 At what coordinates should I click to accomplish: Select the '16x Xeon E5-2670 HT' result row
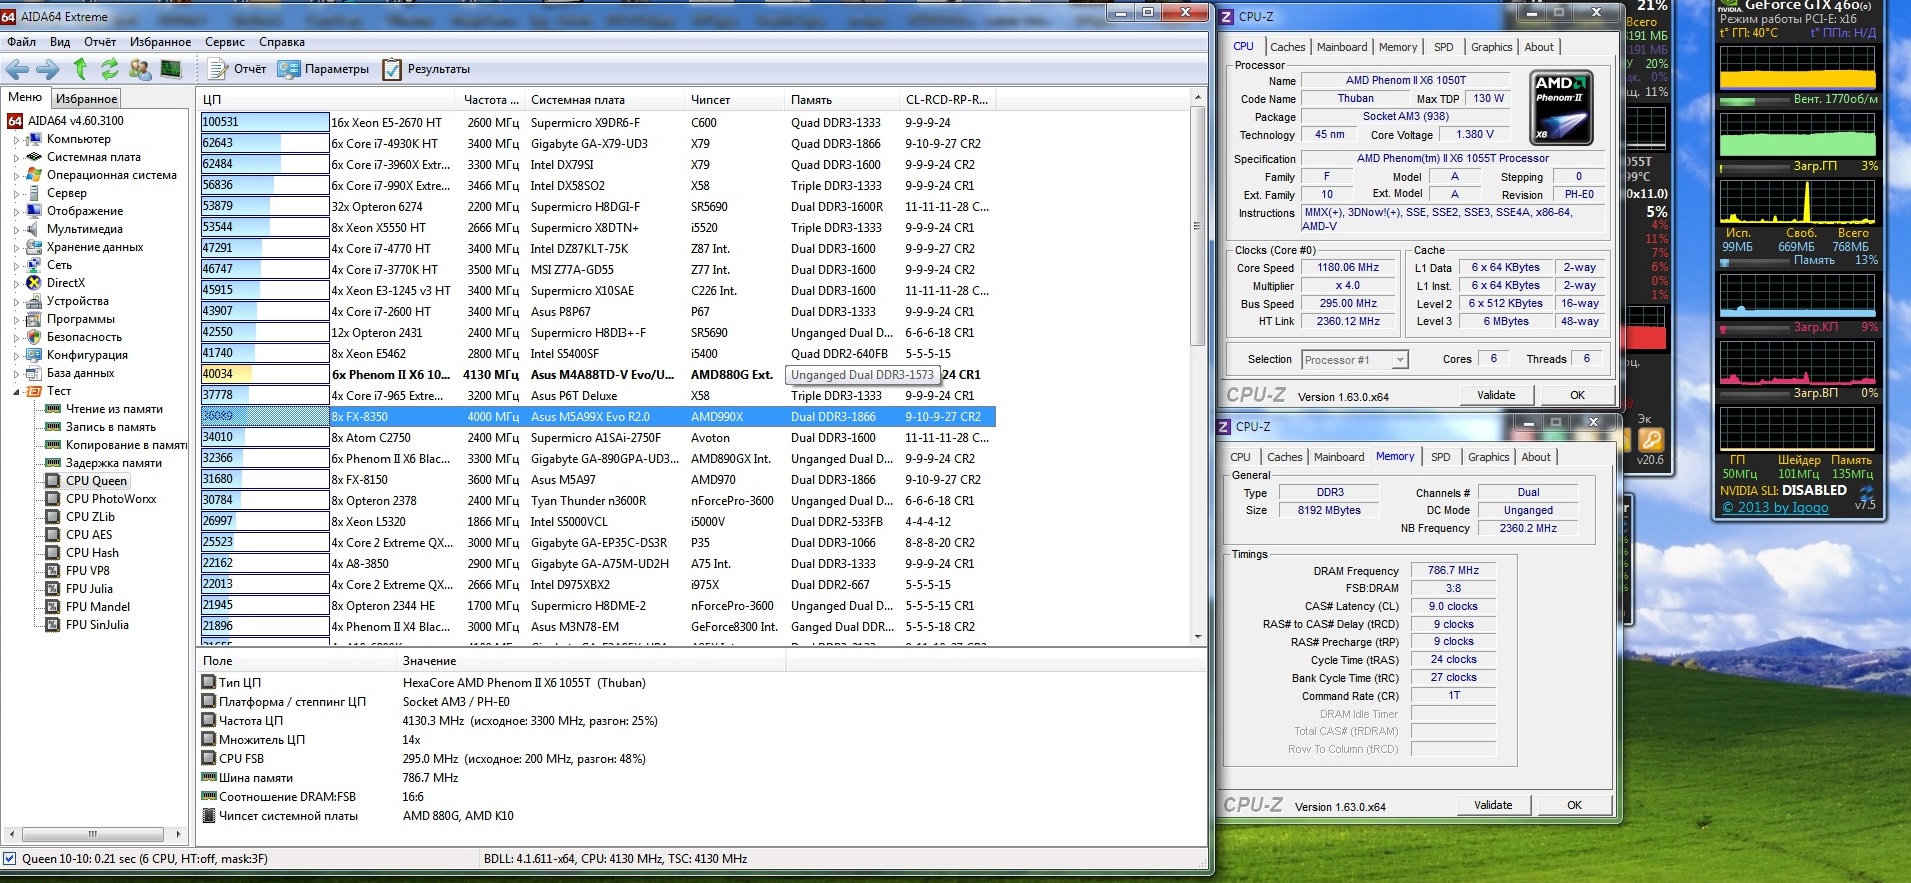coord(598,123)
